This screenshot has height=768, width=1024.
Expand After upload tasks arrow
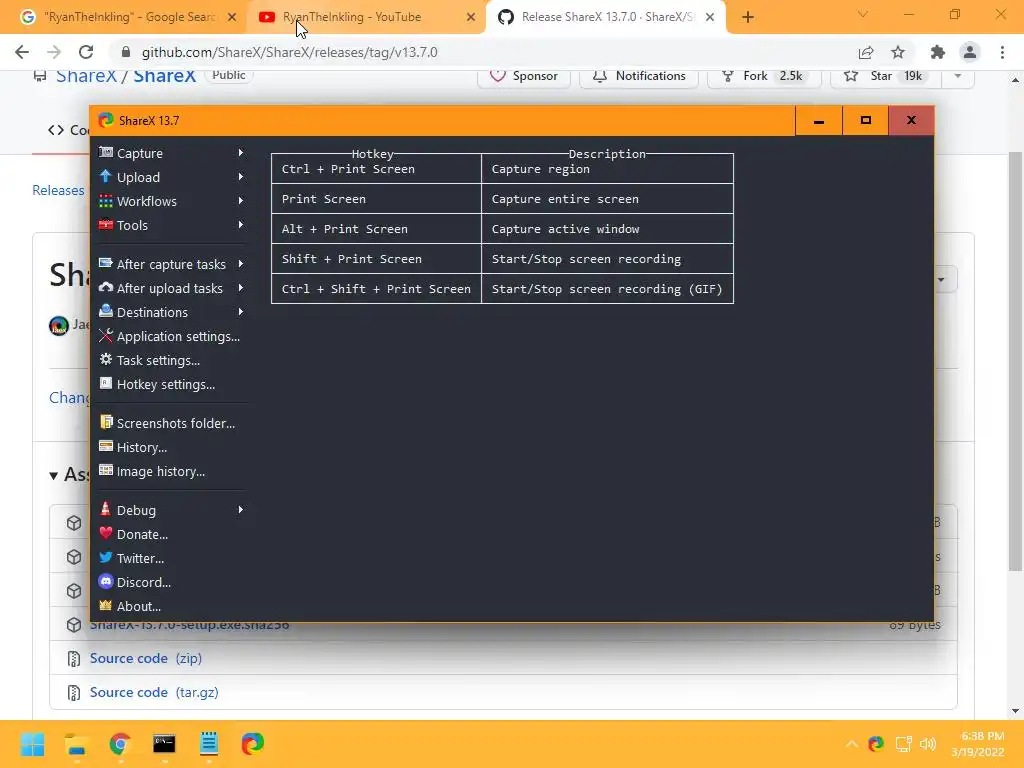(x=241, y=288)
